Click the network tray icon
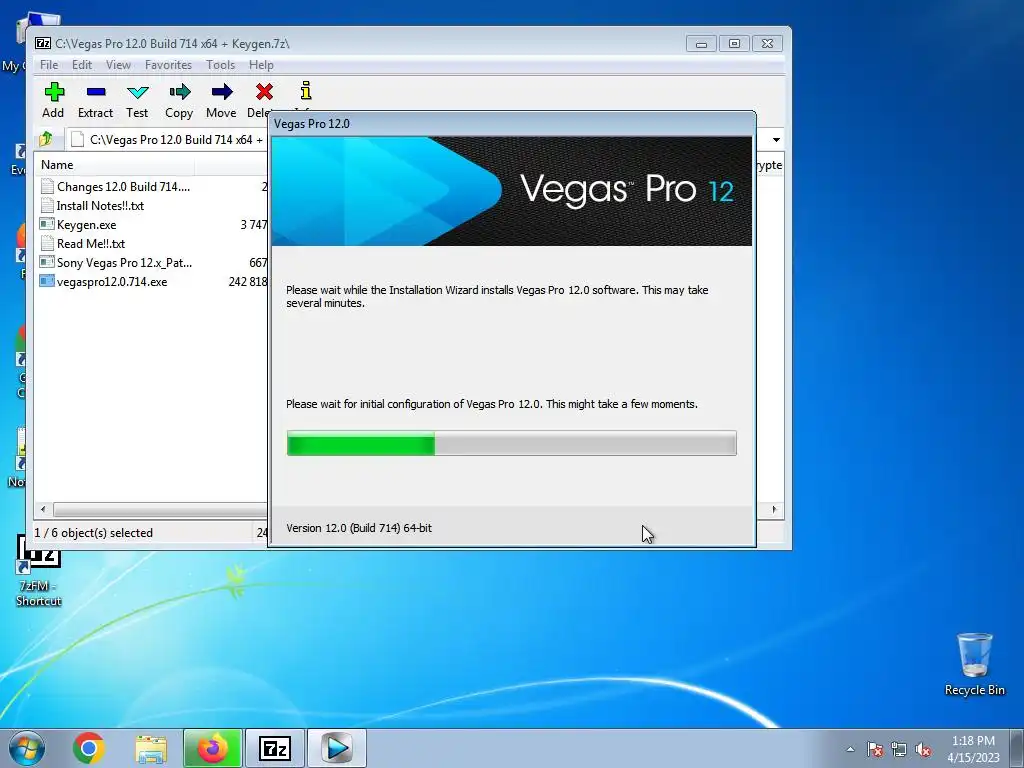The width and height of the screenshot is (1024, 768). [x=899, y=750]
